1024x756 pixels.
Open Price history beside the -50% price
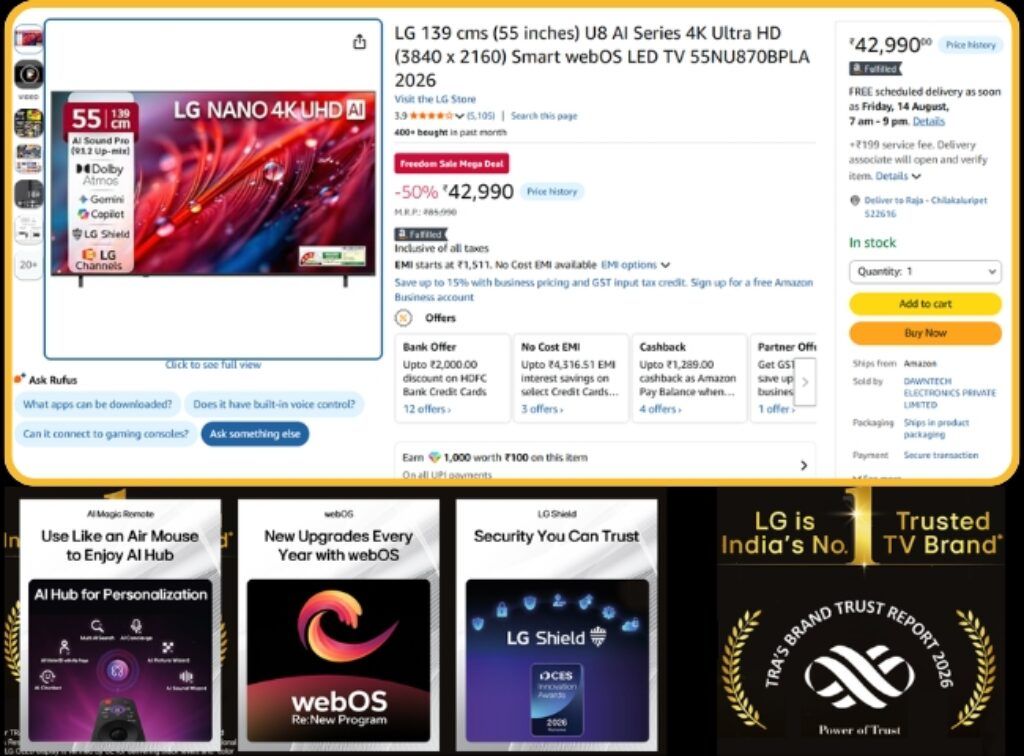tap(552, 192)
